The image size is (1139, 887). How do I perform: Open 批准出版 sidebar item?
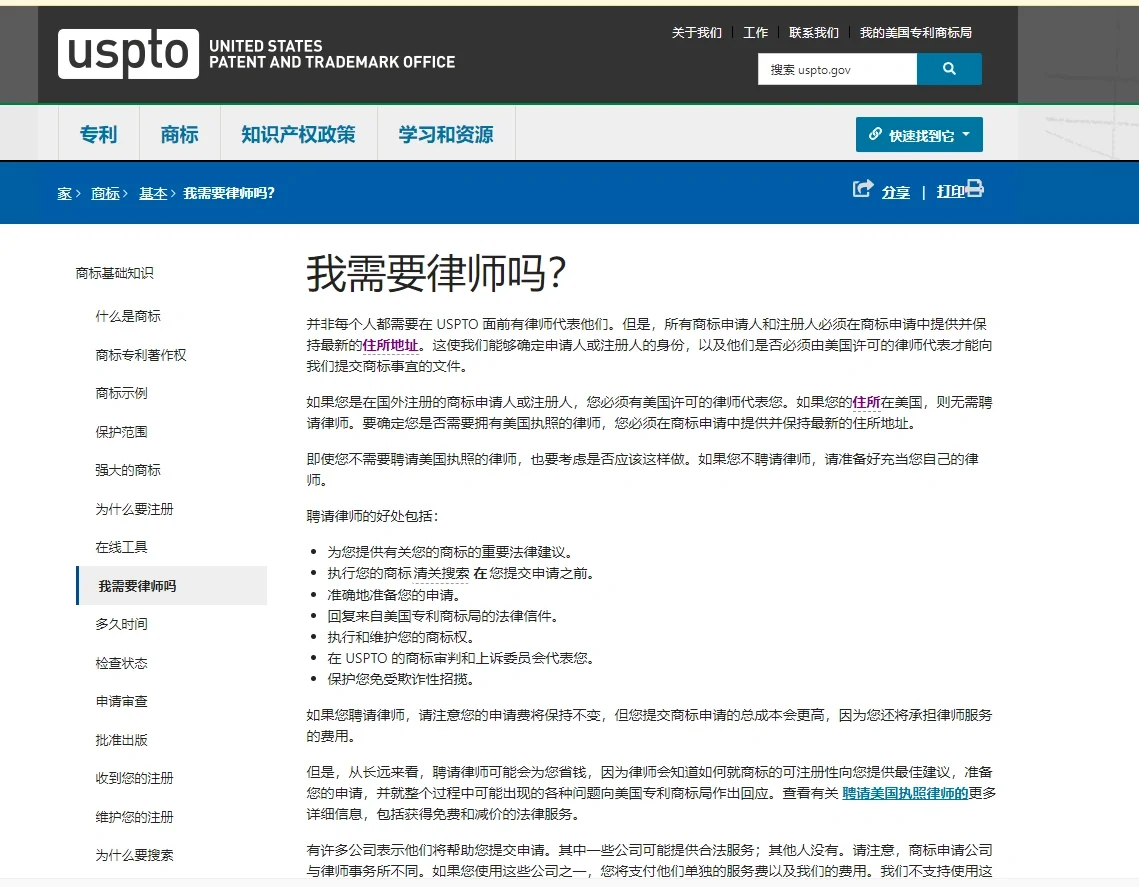point(121,740)
